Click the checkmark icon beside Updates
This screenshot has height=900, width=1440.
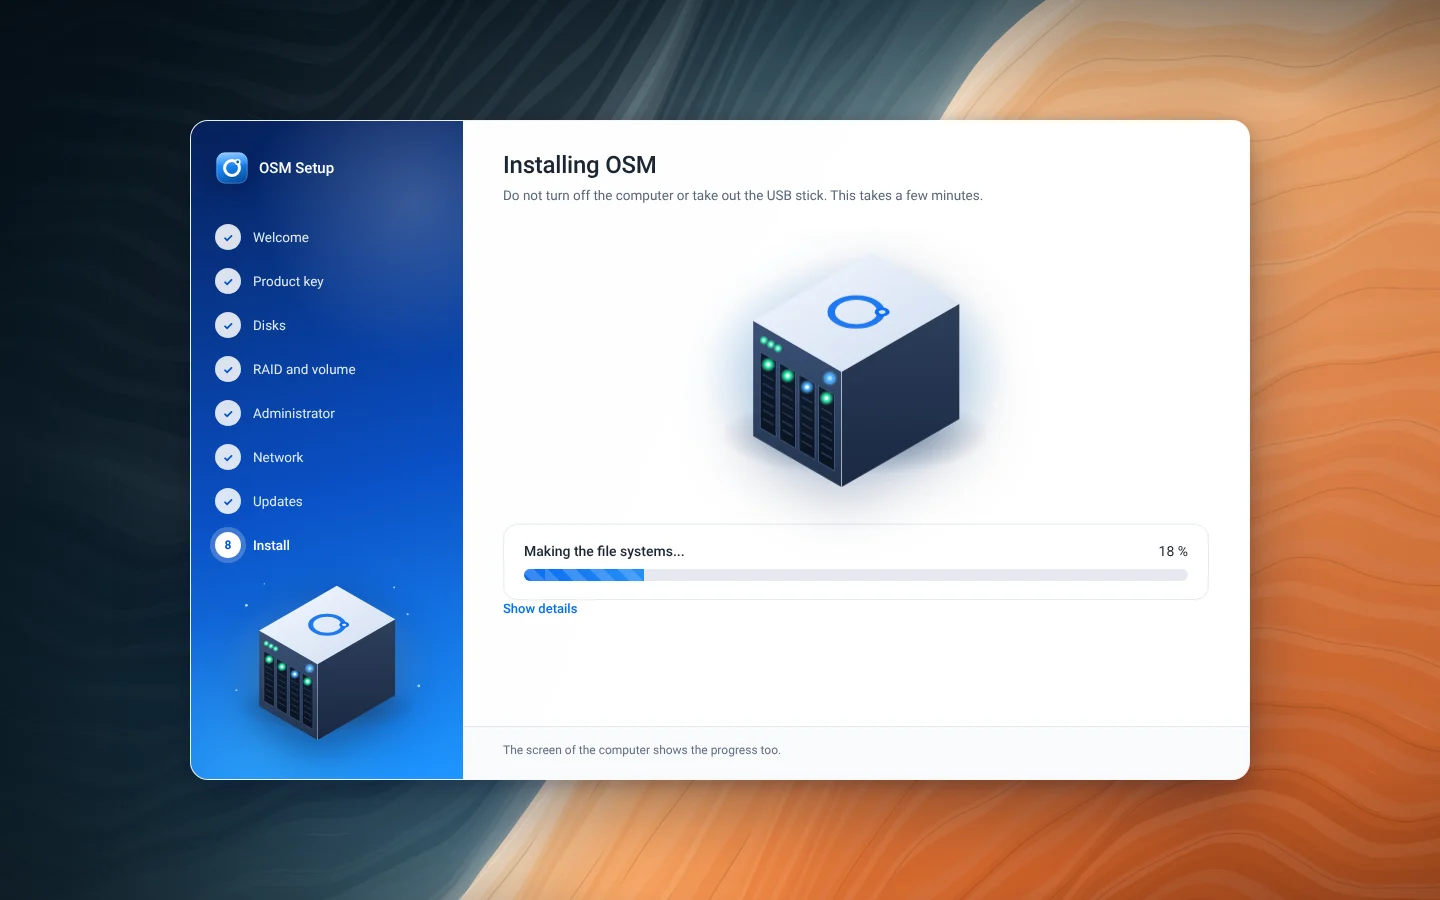pos(228,501)
